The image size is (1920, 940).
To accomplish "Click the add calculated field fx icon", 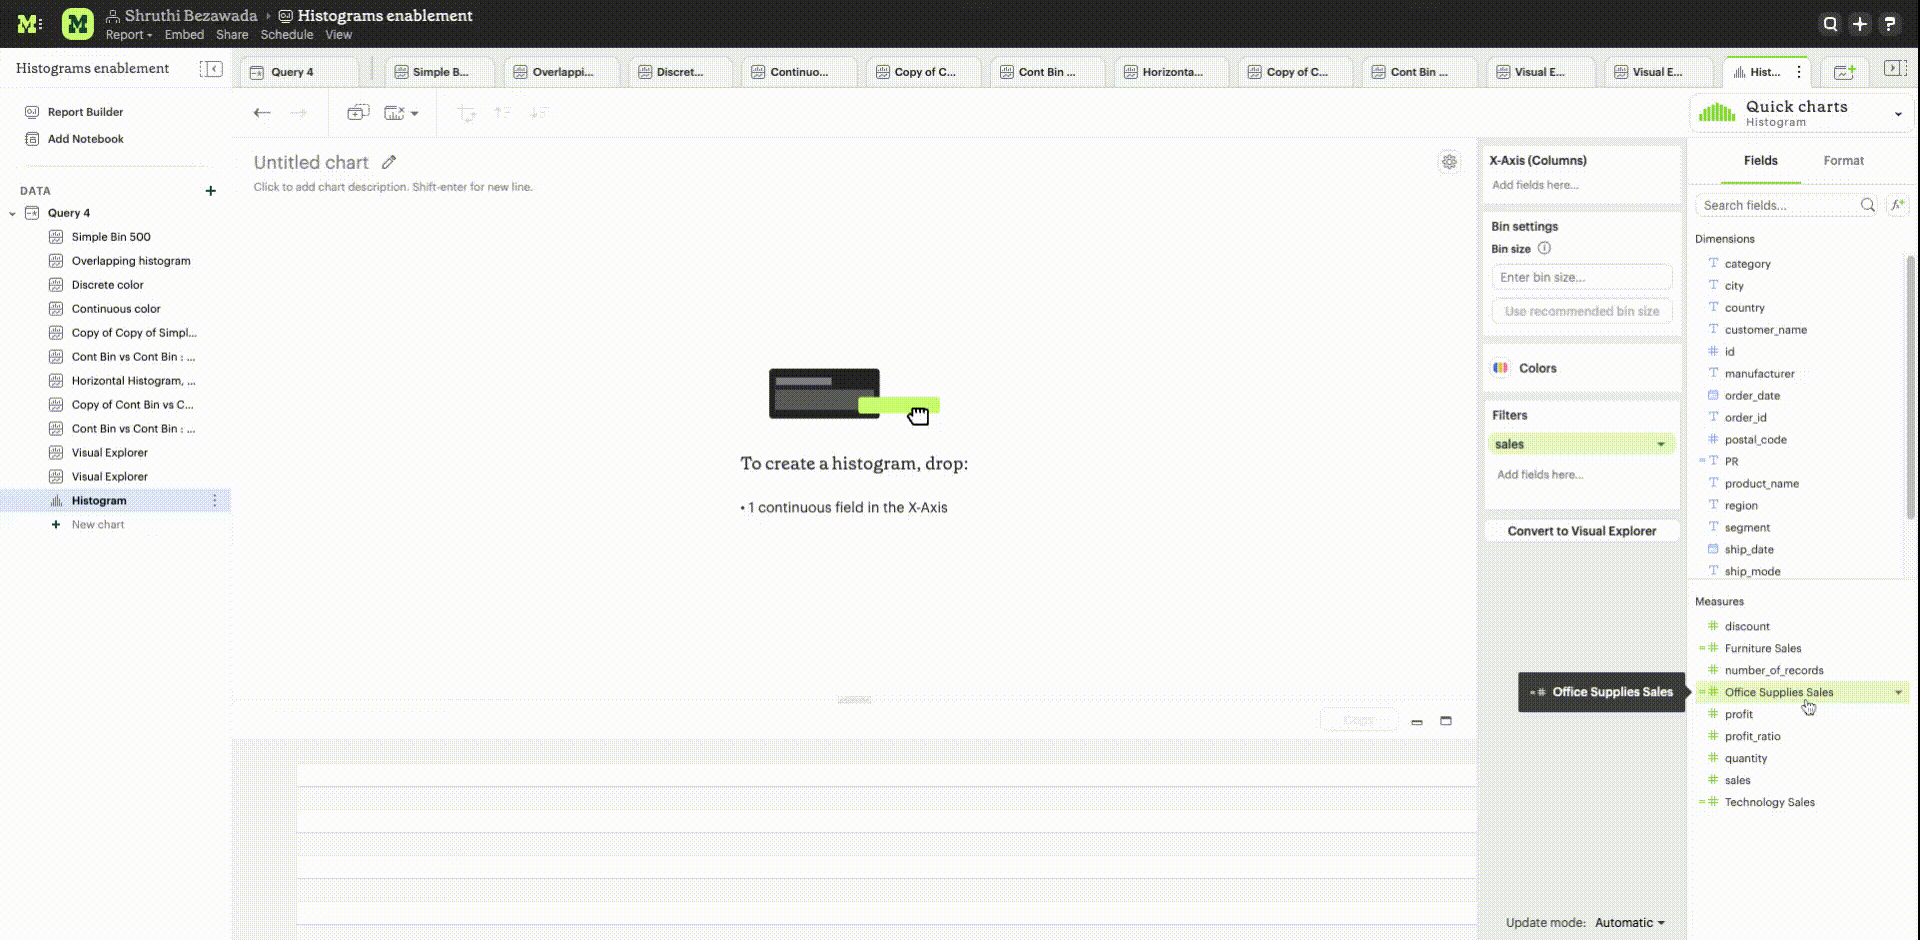I will (1897, 205).
